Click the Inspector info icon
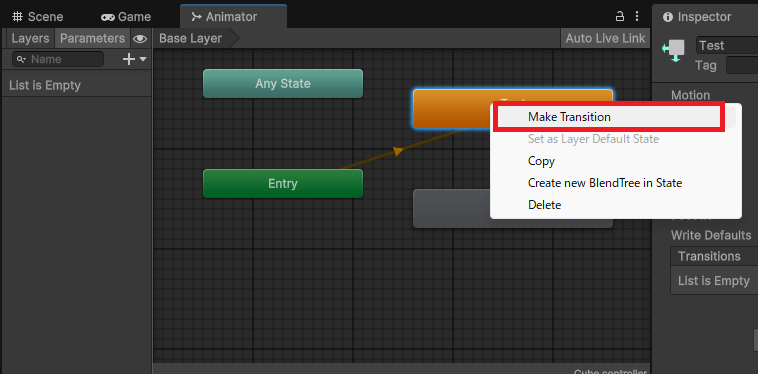Screen dimensions: 758x374 [668, 17]
